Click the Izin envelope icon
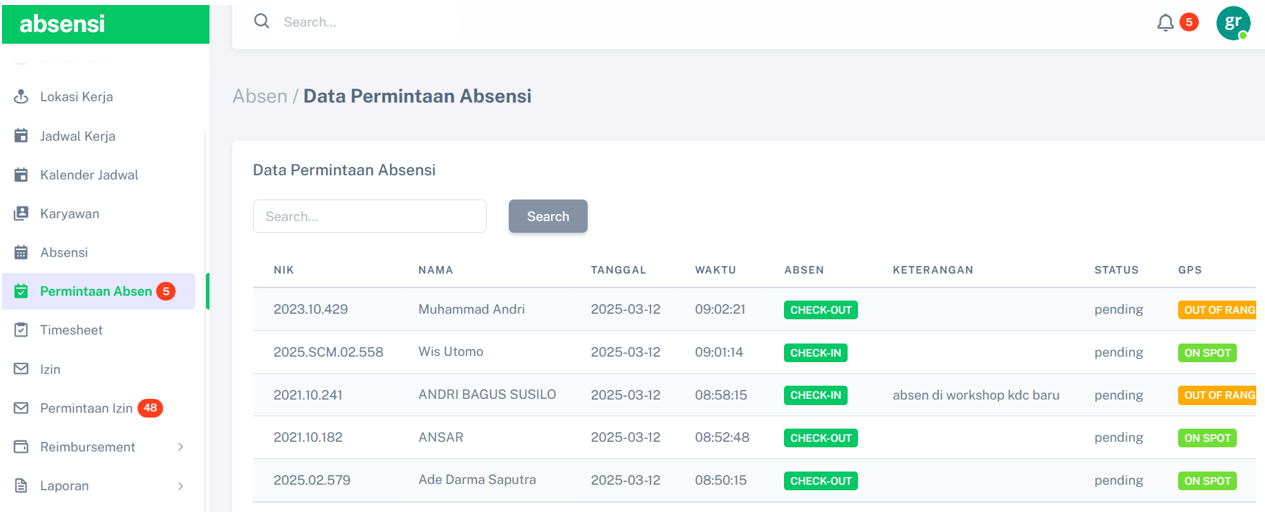Viewport: 1265px width, 512px height. (x=21, y=369)
